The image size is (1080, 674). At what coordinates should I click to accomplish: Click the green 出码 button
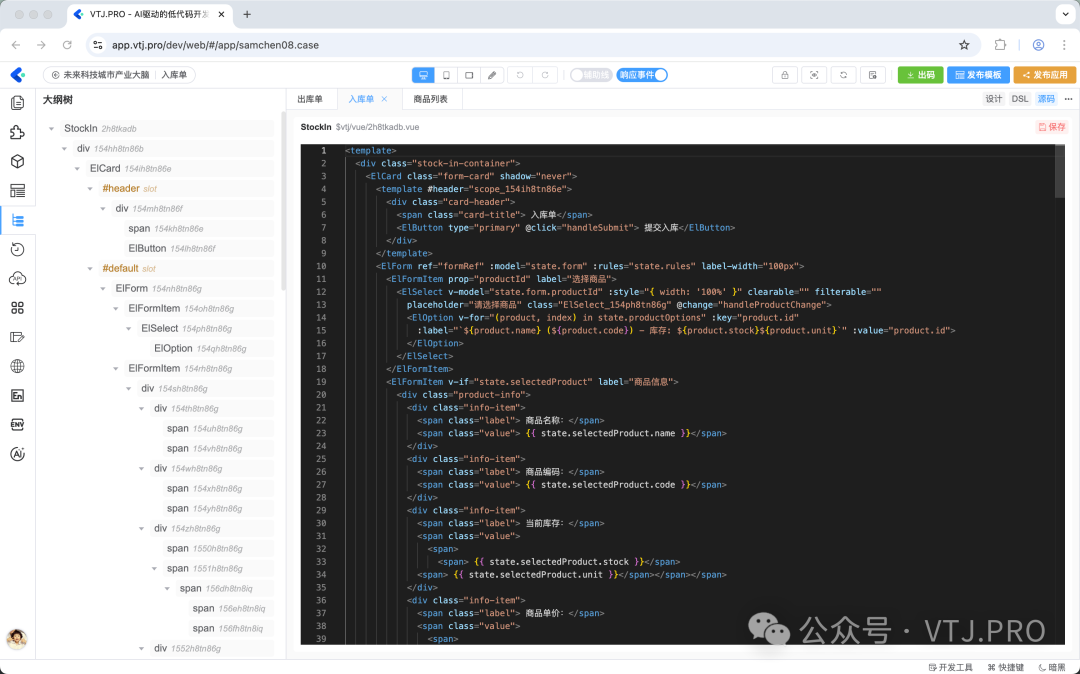tap(920, 75)
